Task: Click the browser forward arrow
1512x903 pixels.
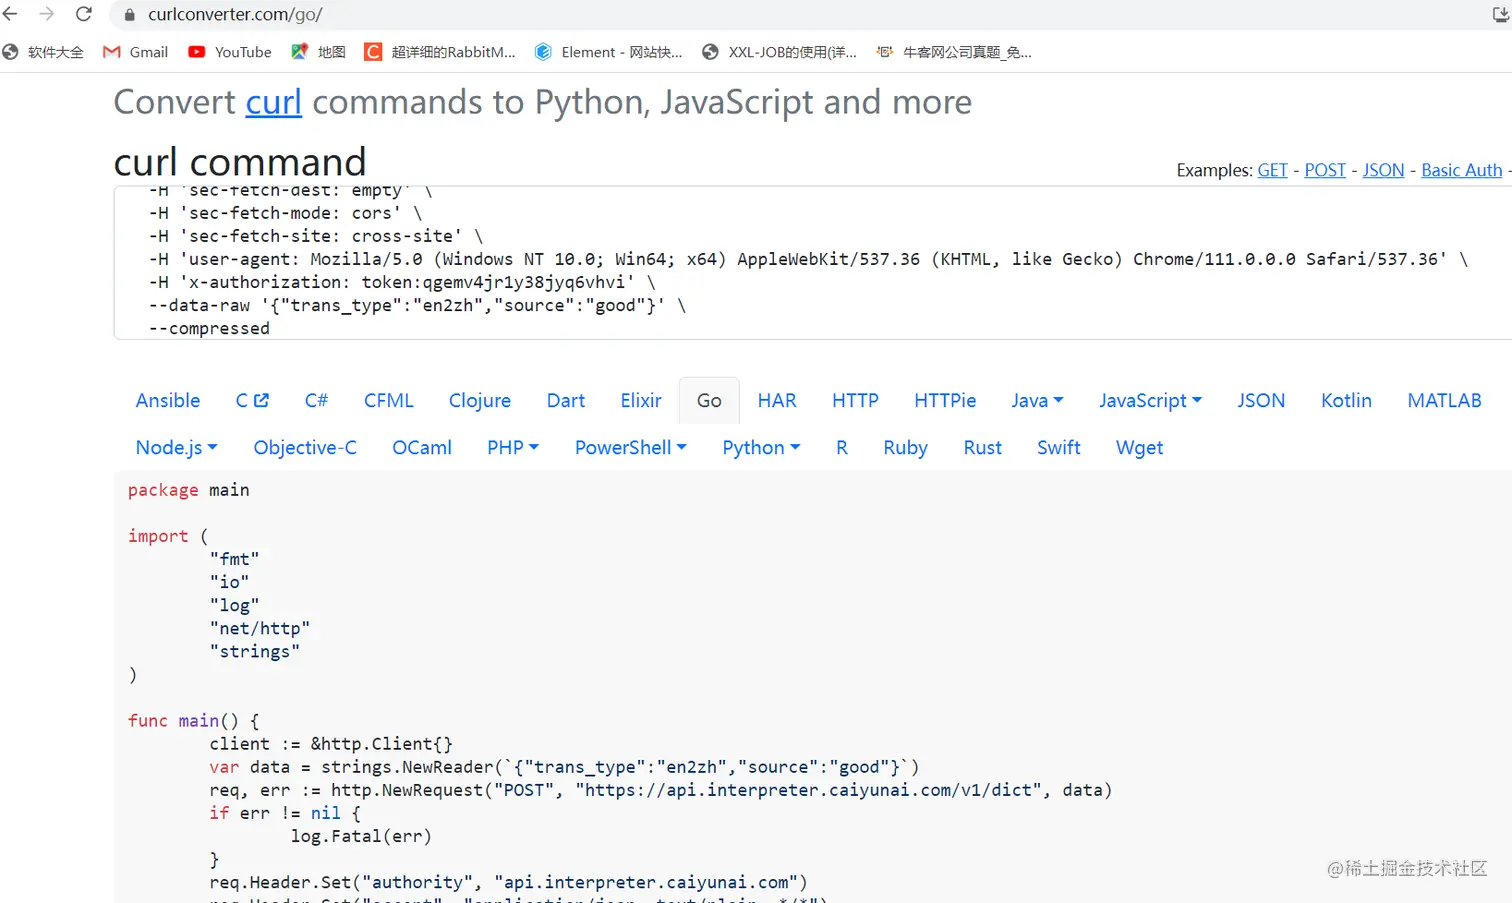Action: click(x=46, y=14)
